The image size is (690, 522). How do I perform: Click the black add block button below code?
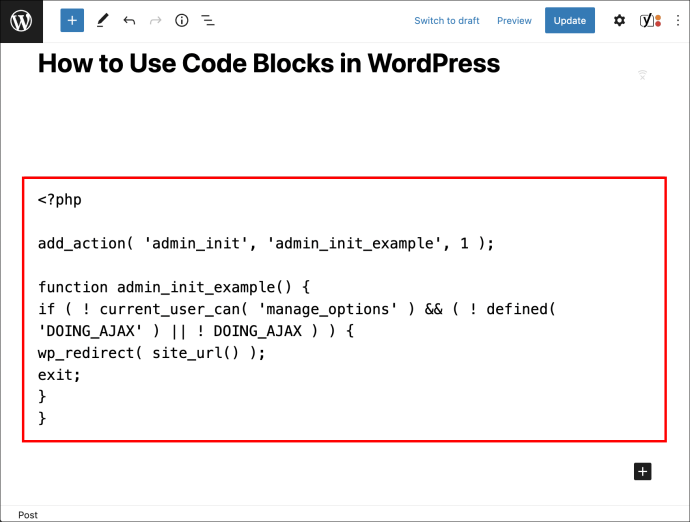pyautogui.click(x=642, y=471)
